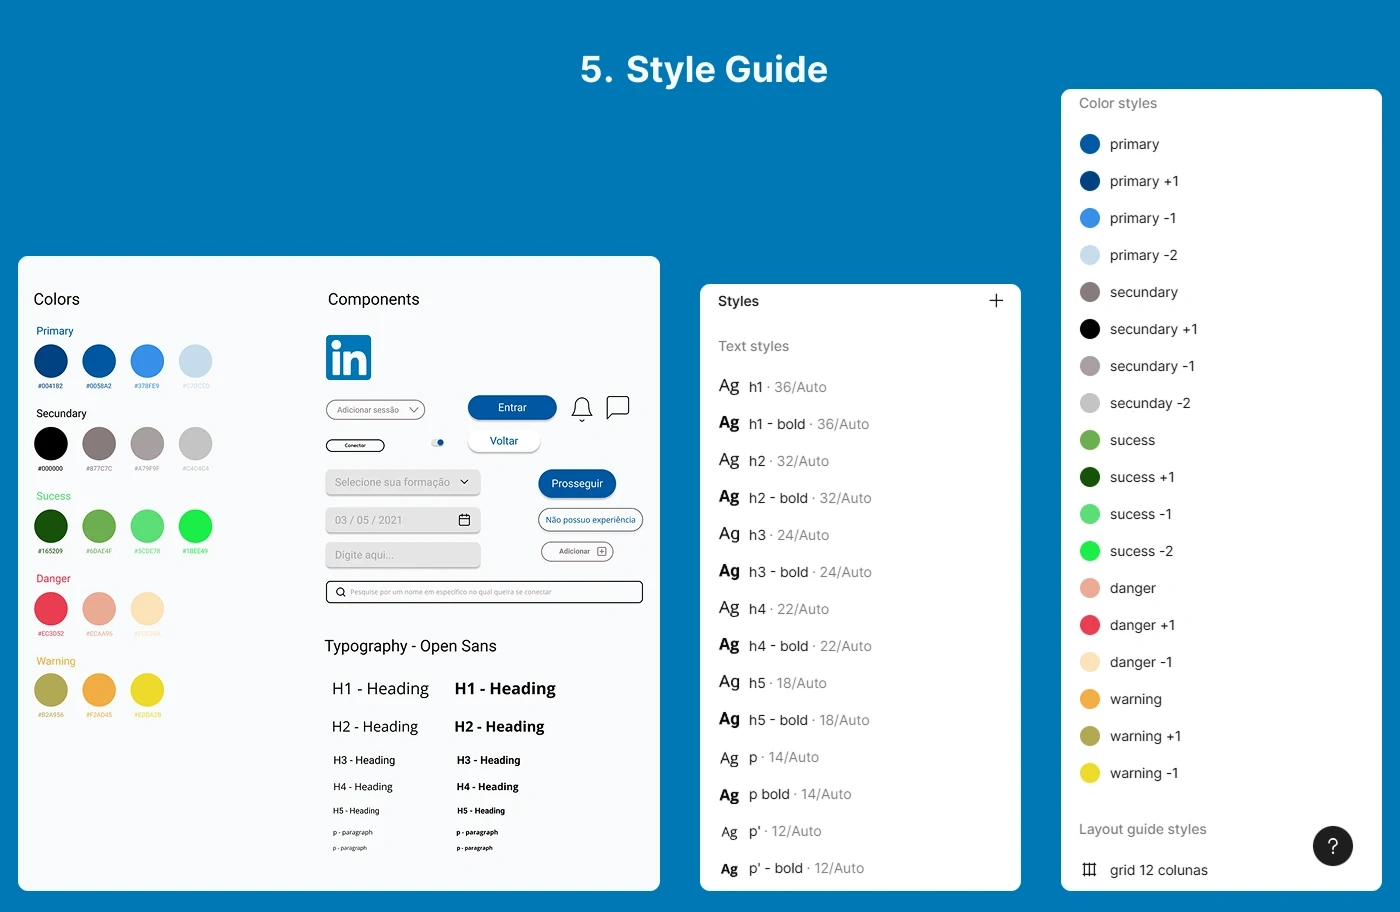Open the chat bubble message icon
Screen dimensions: 1400x912
618,407
